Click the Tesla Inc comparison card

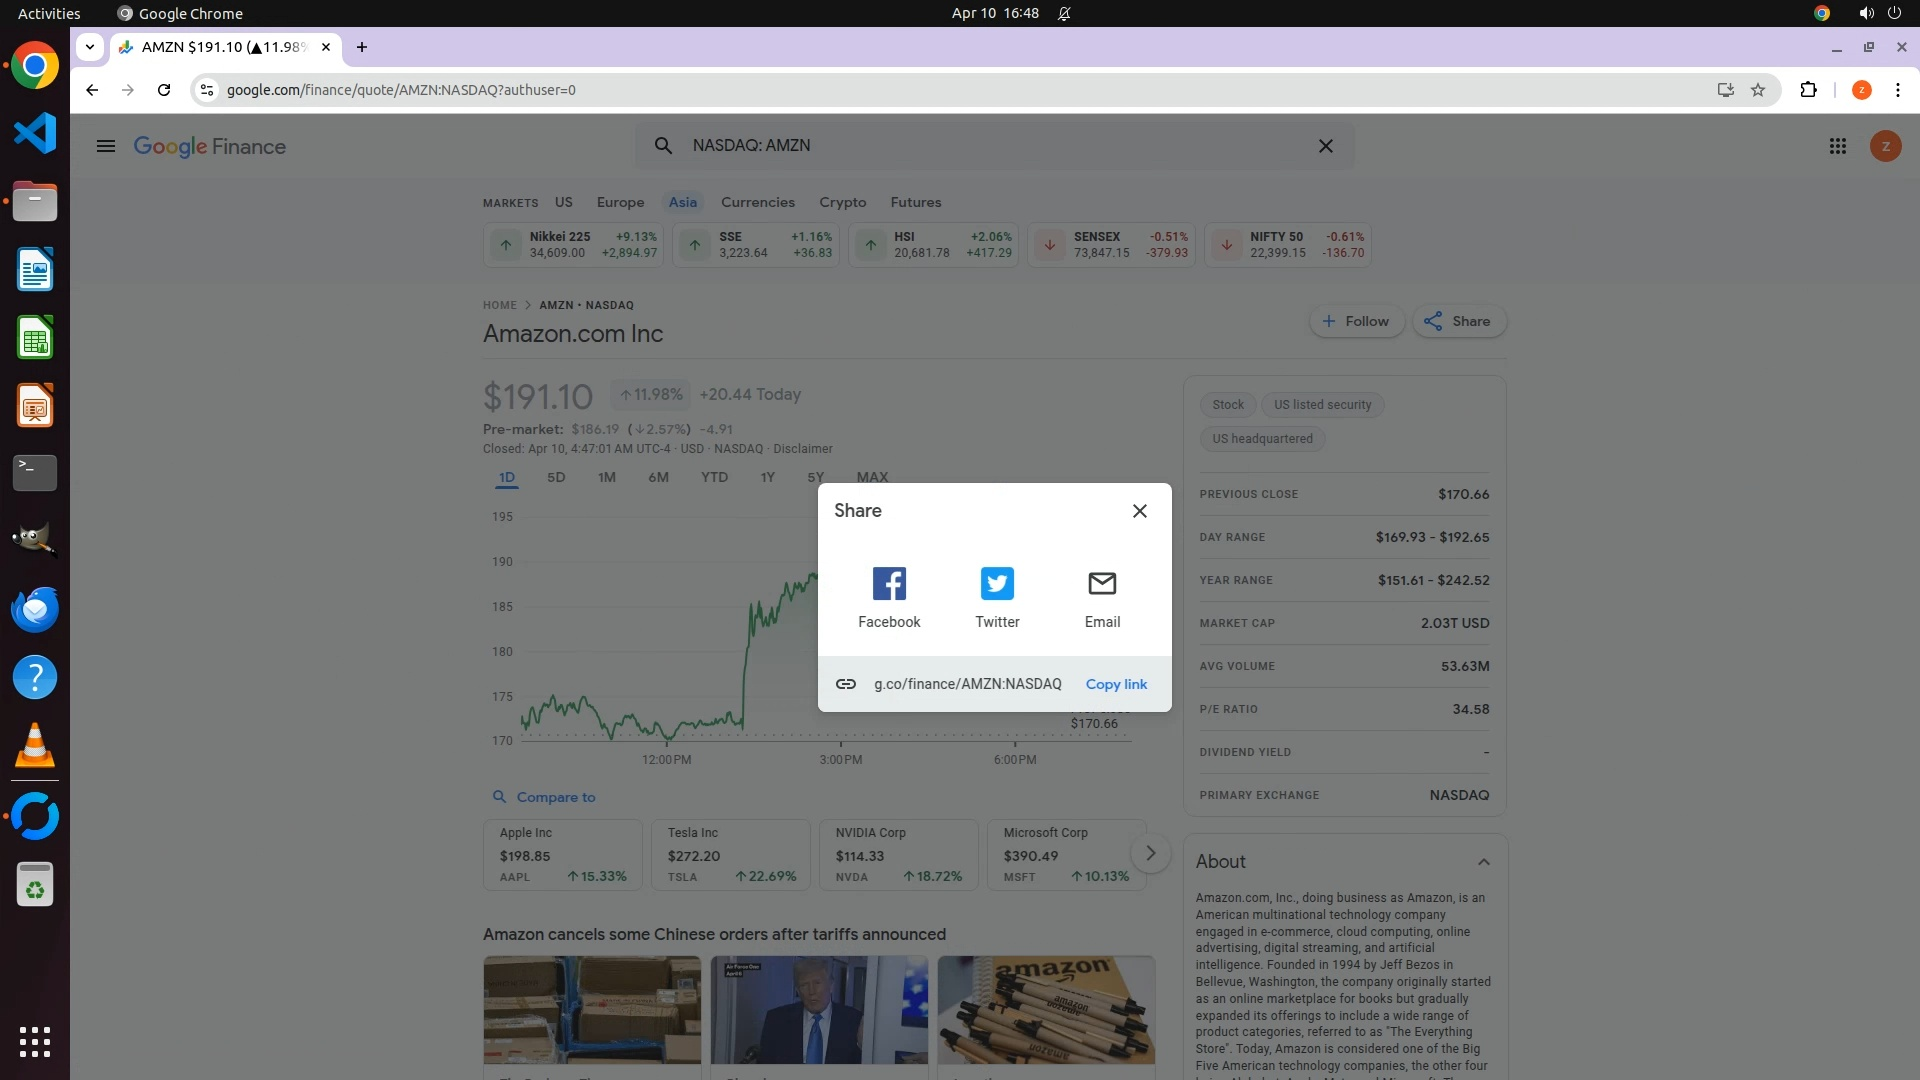coord(730,855)
